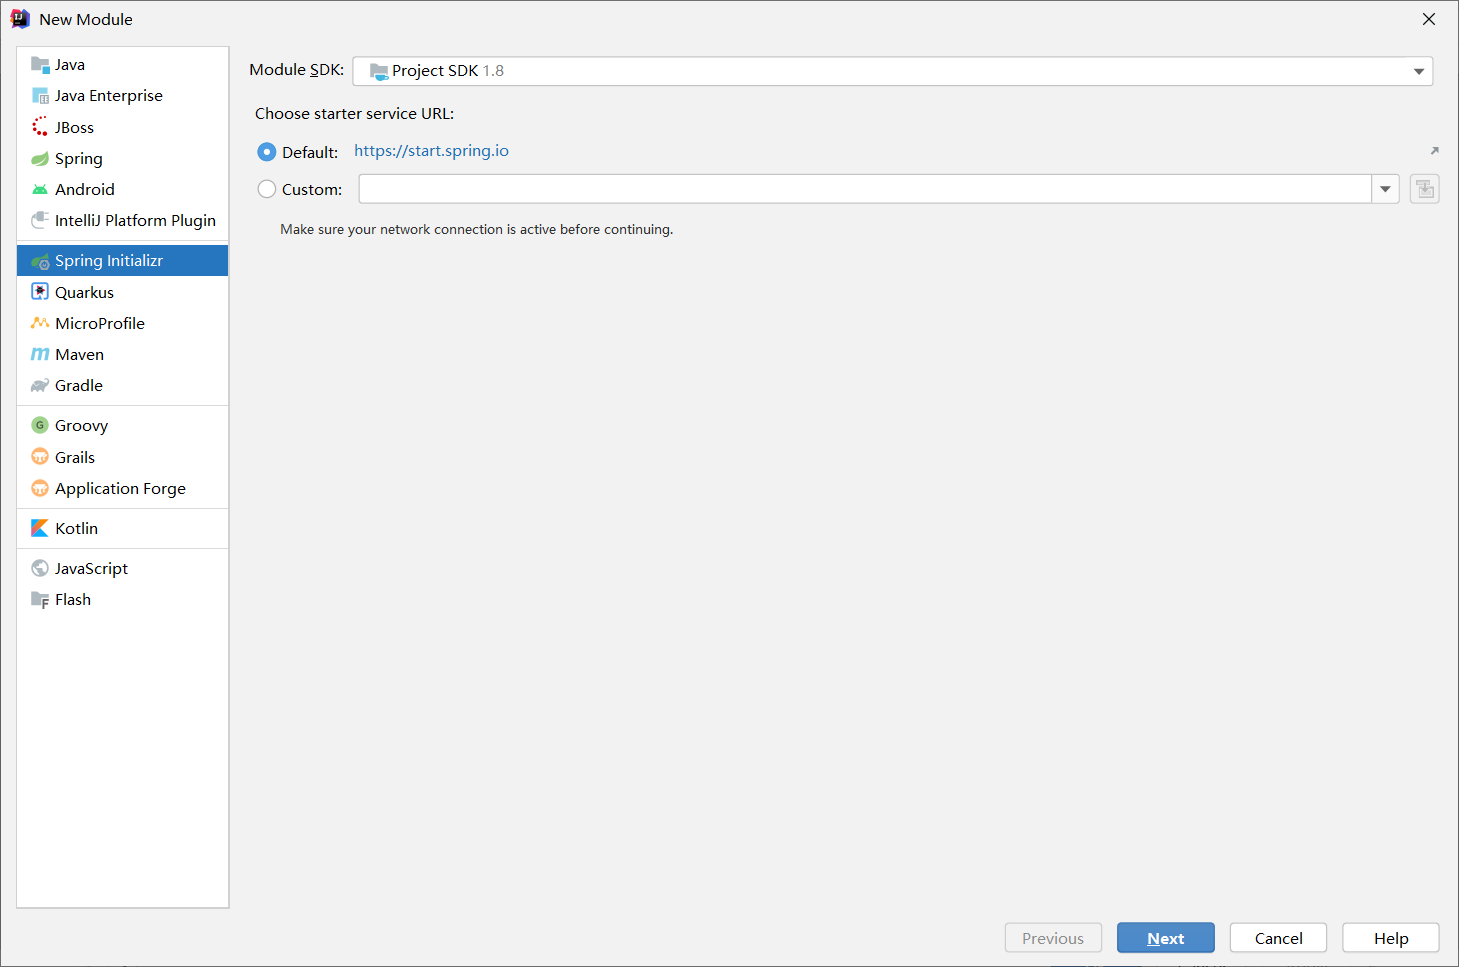The width and height of the screenshot is (1459, 967).
Task: Open the https://start.spring.io link
Action: click(x=431, y=151)
